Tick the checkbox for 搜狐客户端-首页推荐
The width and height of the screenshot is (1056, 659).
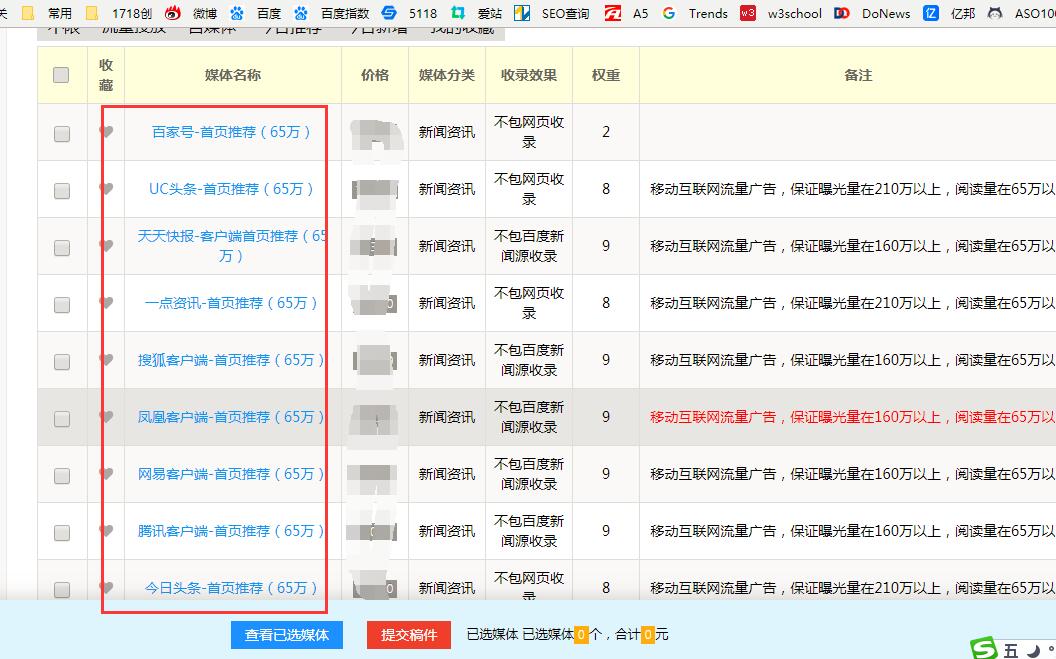point(62,362)
